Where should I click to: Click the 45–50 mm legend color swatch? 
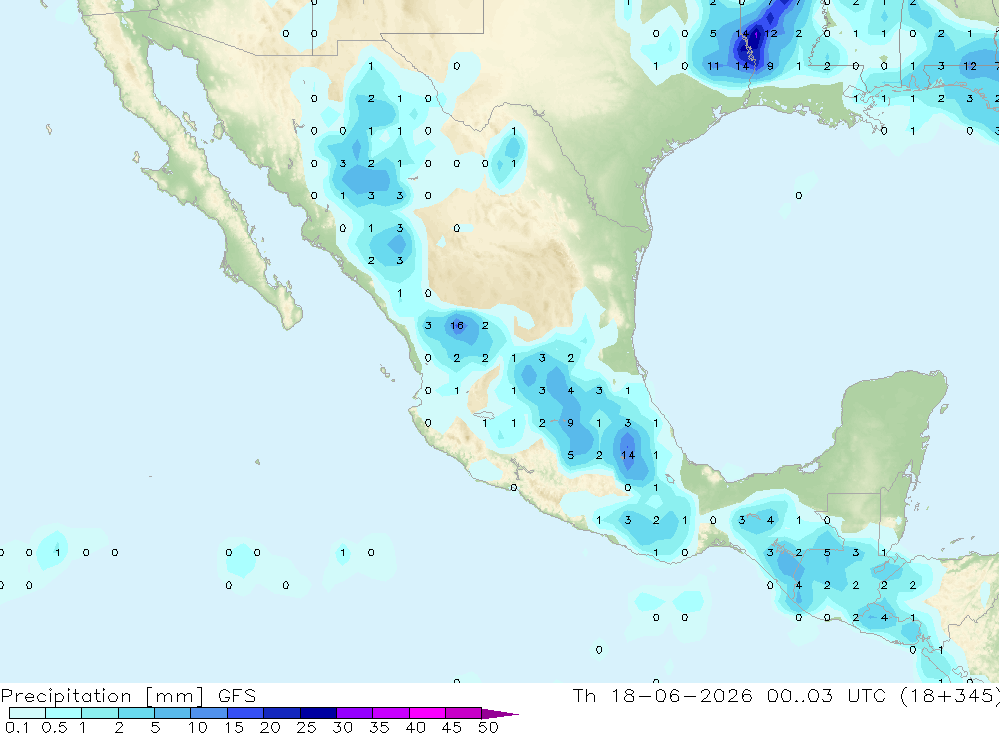pyautogui.click(x=464, y=713)
